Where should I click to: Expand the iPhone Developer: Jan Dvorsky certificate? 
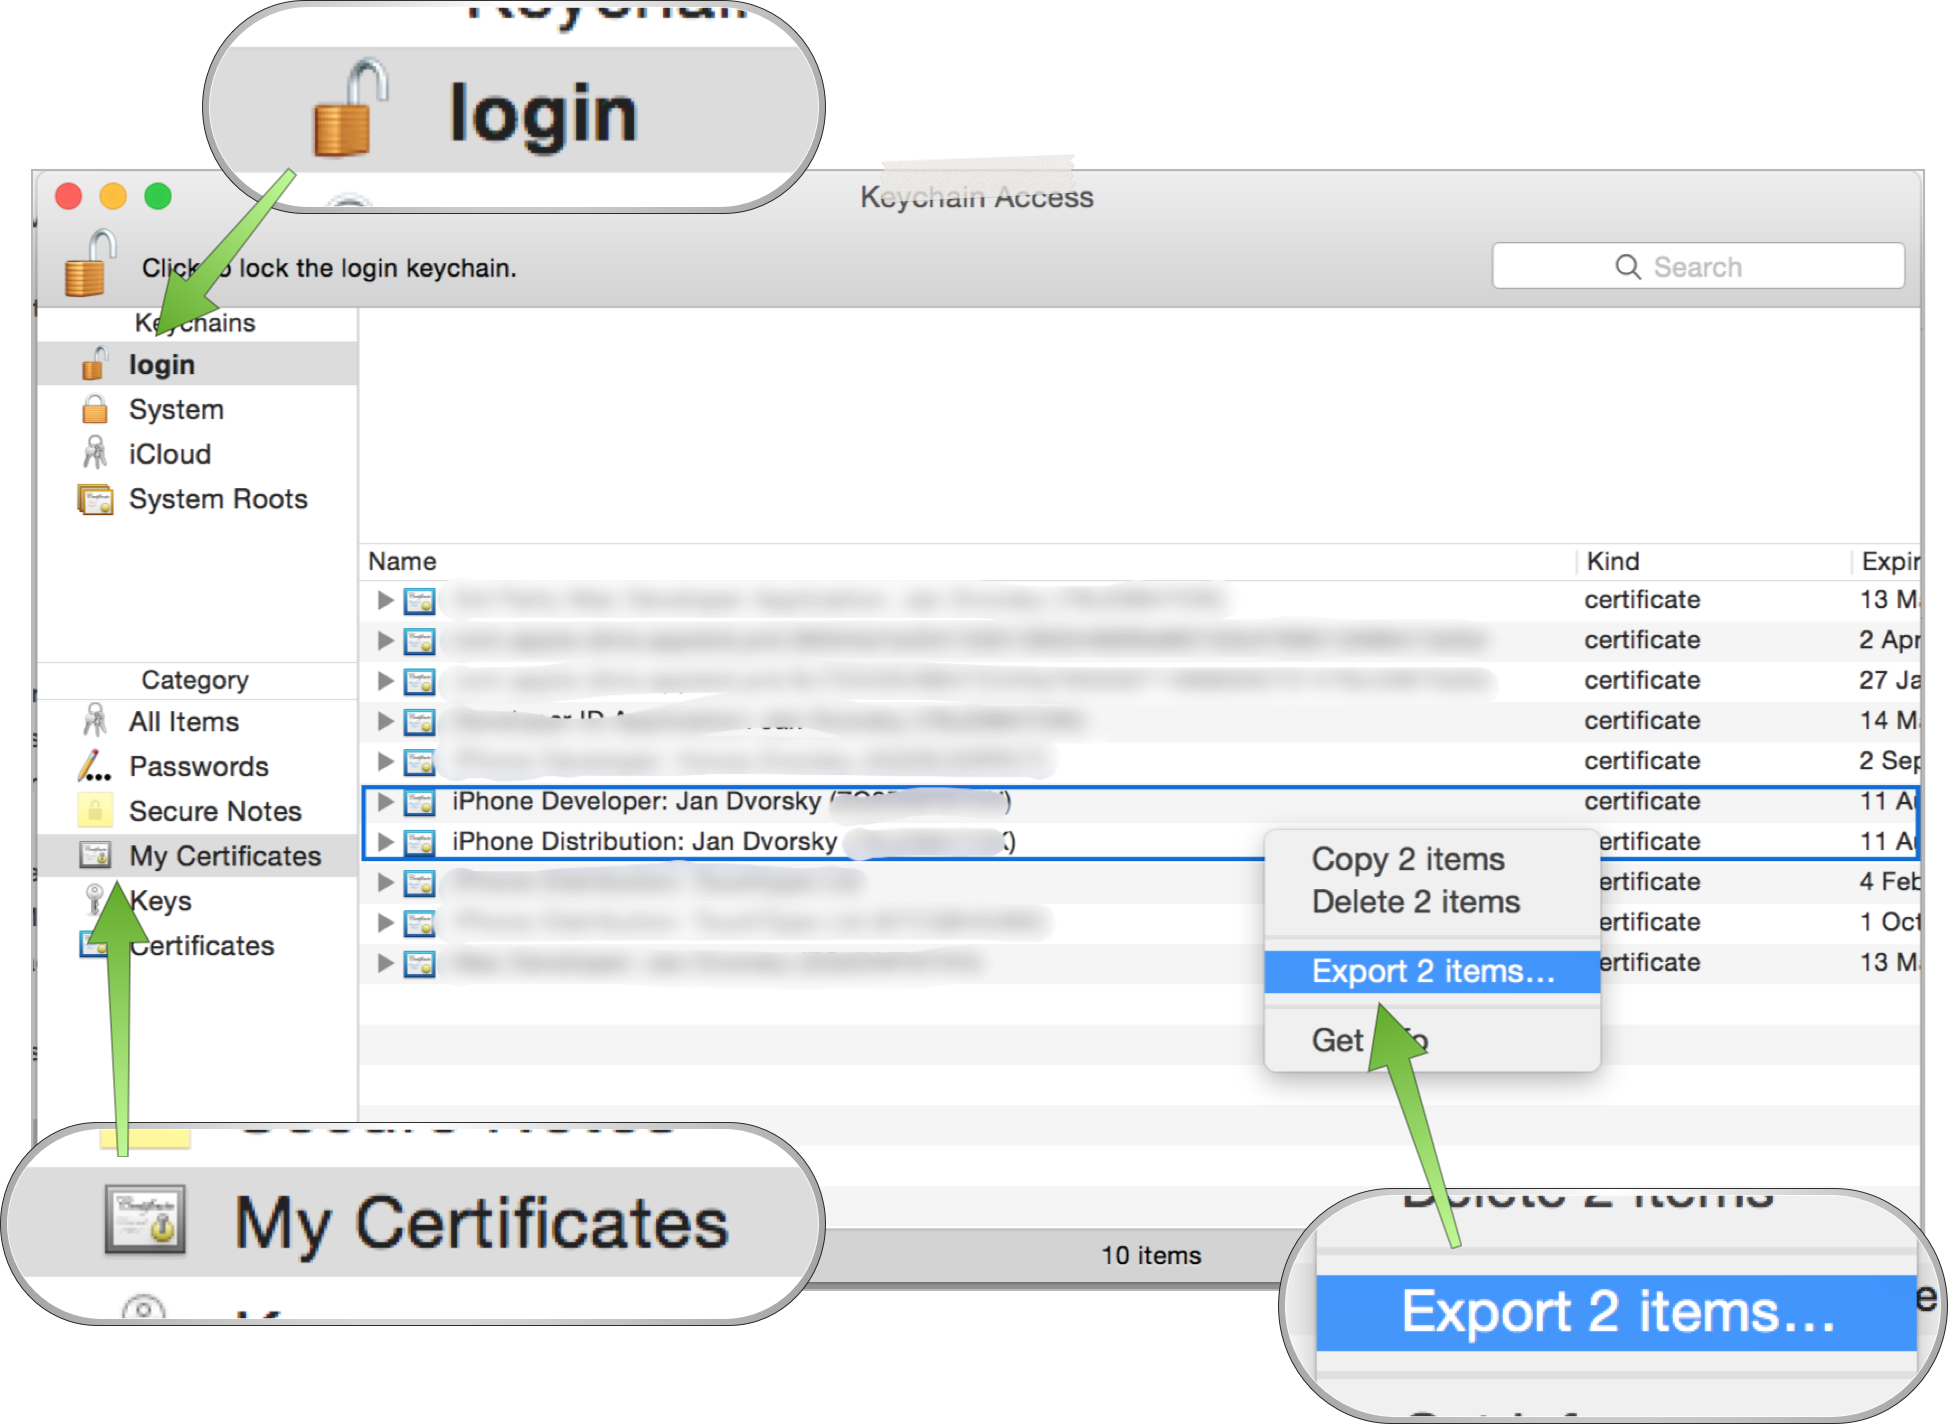(385, 801)
